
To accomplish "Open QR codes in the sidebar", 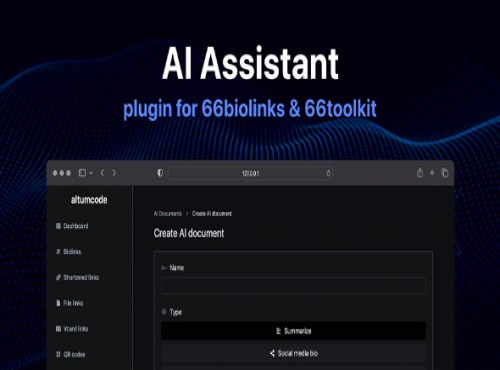I will (71, 354).
